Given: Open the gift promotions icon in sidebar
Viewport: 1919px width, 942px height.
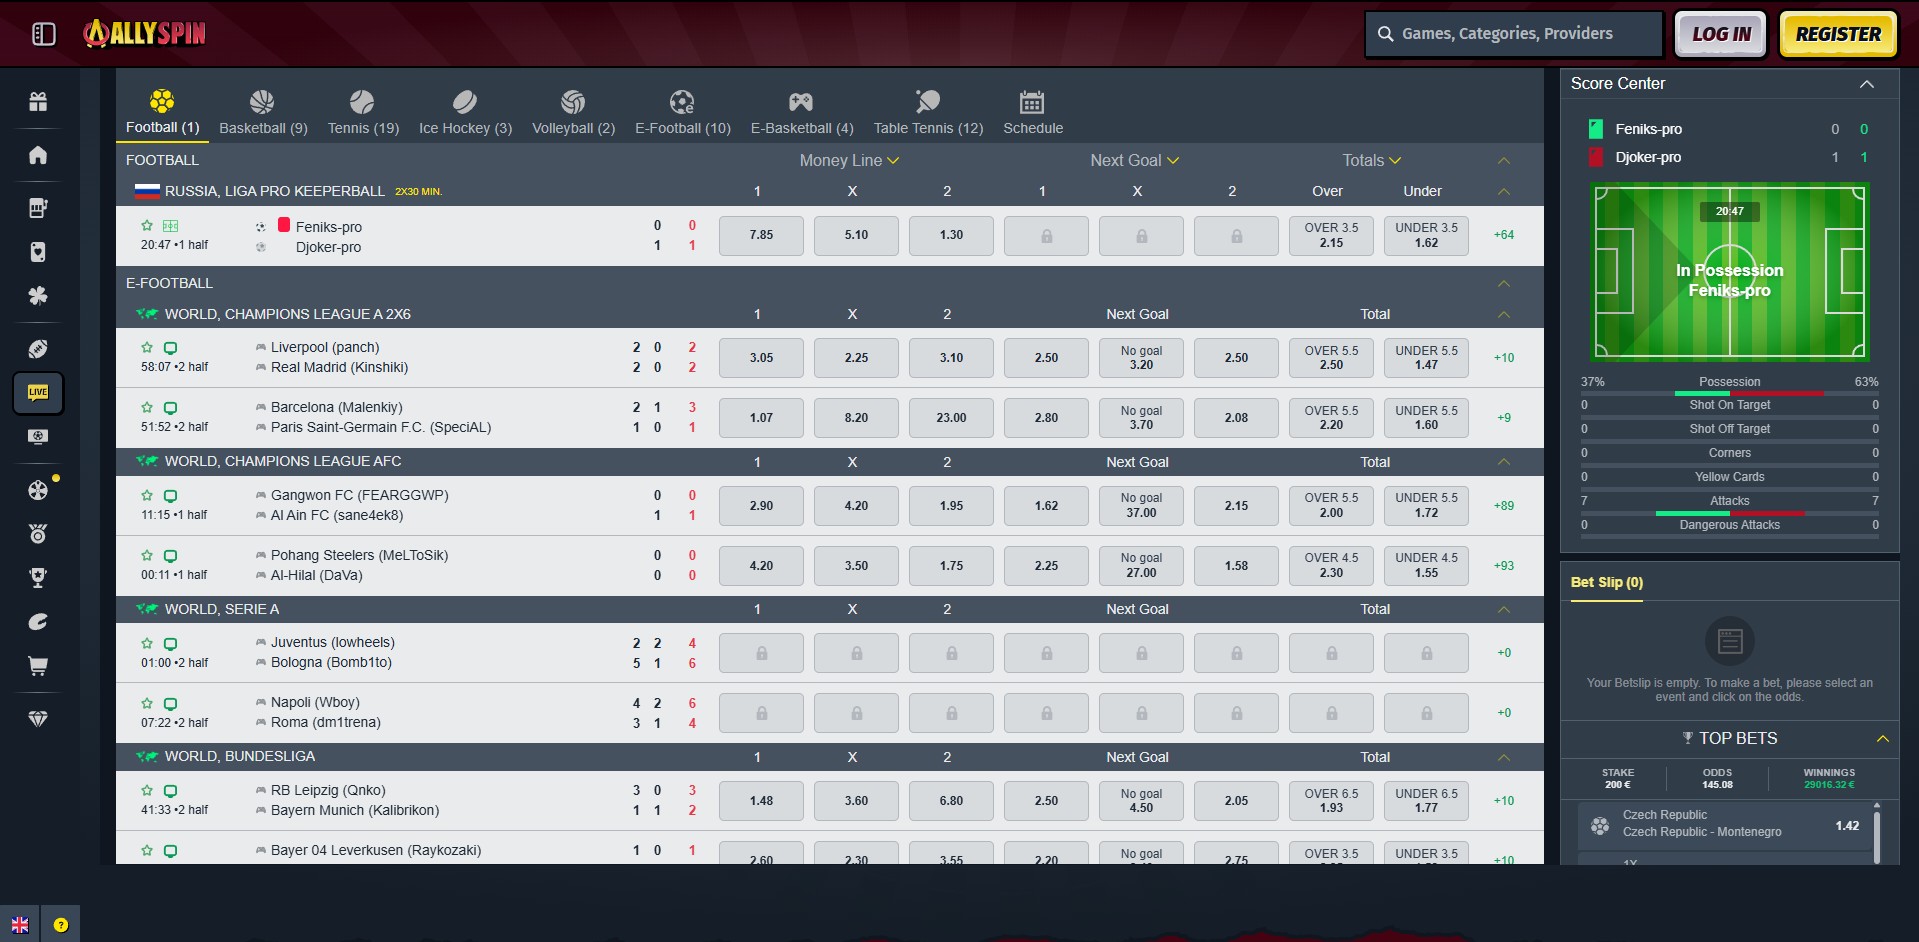Looking at the screenshot, I should click(x=38, y=101).
